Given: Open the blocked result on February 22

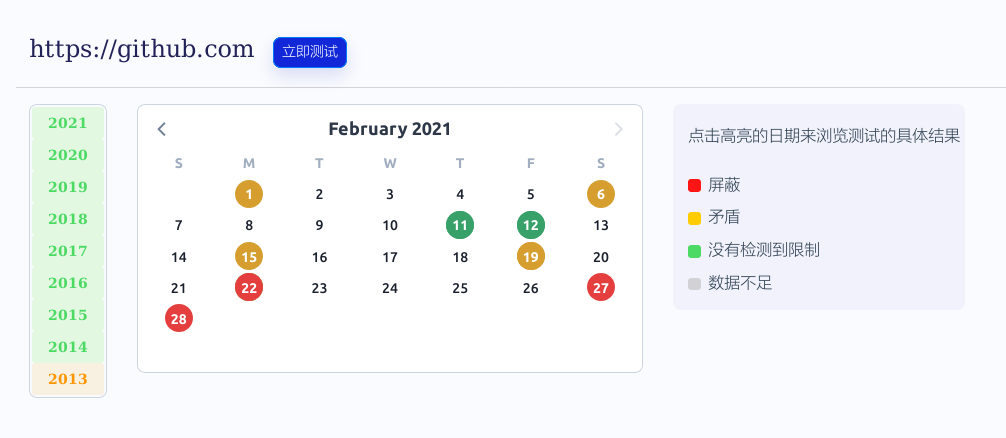Looking at the screenshot, I should pyautogui.click(x=249, y=288).
